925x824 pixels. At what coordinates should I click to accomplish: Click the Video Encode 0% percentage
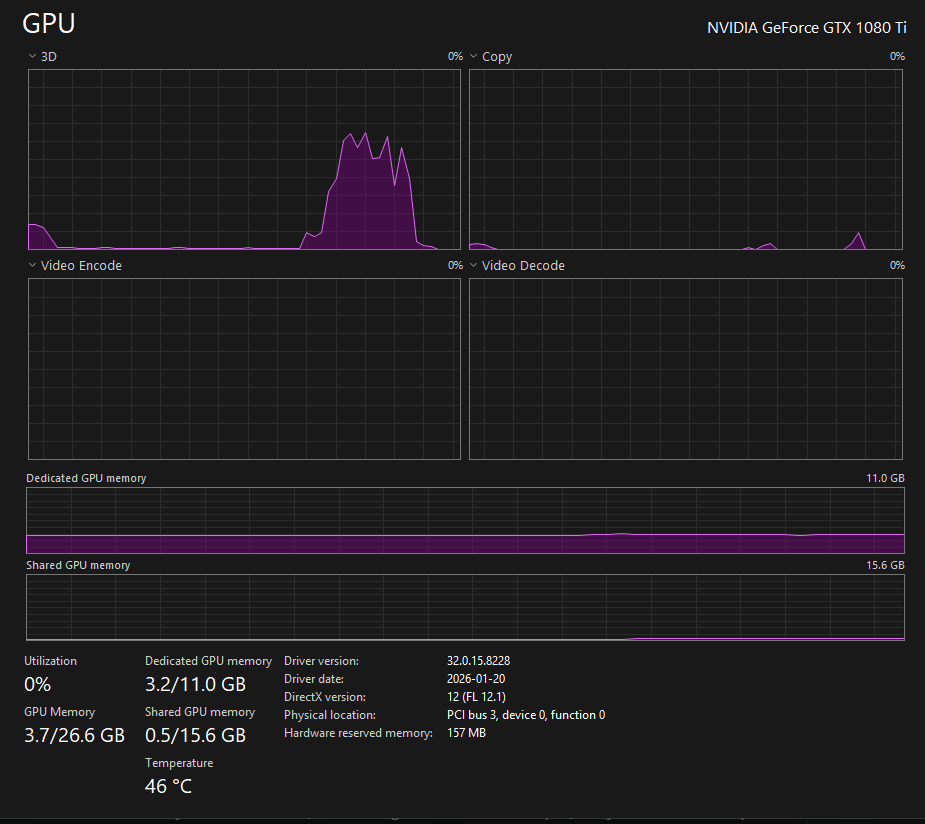point(455,265)
